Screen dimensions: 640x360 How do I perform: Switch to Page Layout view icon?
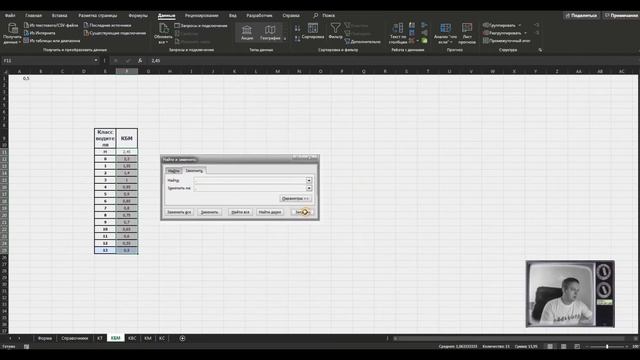click(563, 347)
